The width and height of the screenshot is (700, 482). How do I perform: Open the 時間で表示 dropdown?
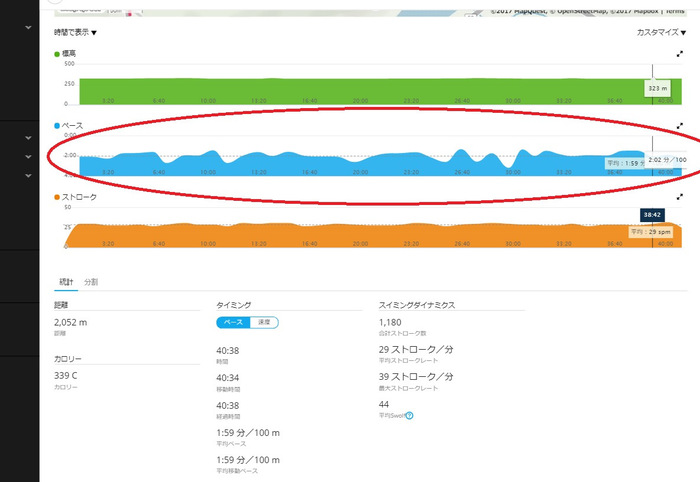pos(75,32)
